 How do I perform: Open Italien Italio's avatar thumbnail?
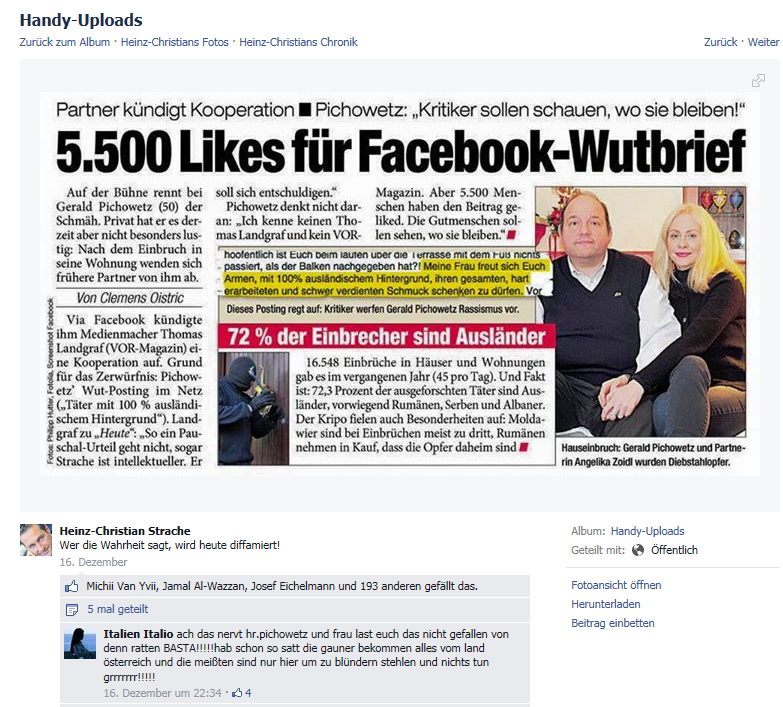click(x=80, y=644)
